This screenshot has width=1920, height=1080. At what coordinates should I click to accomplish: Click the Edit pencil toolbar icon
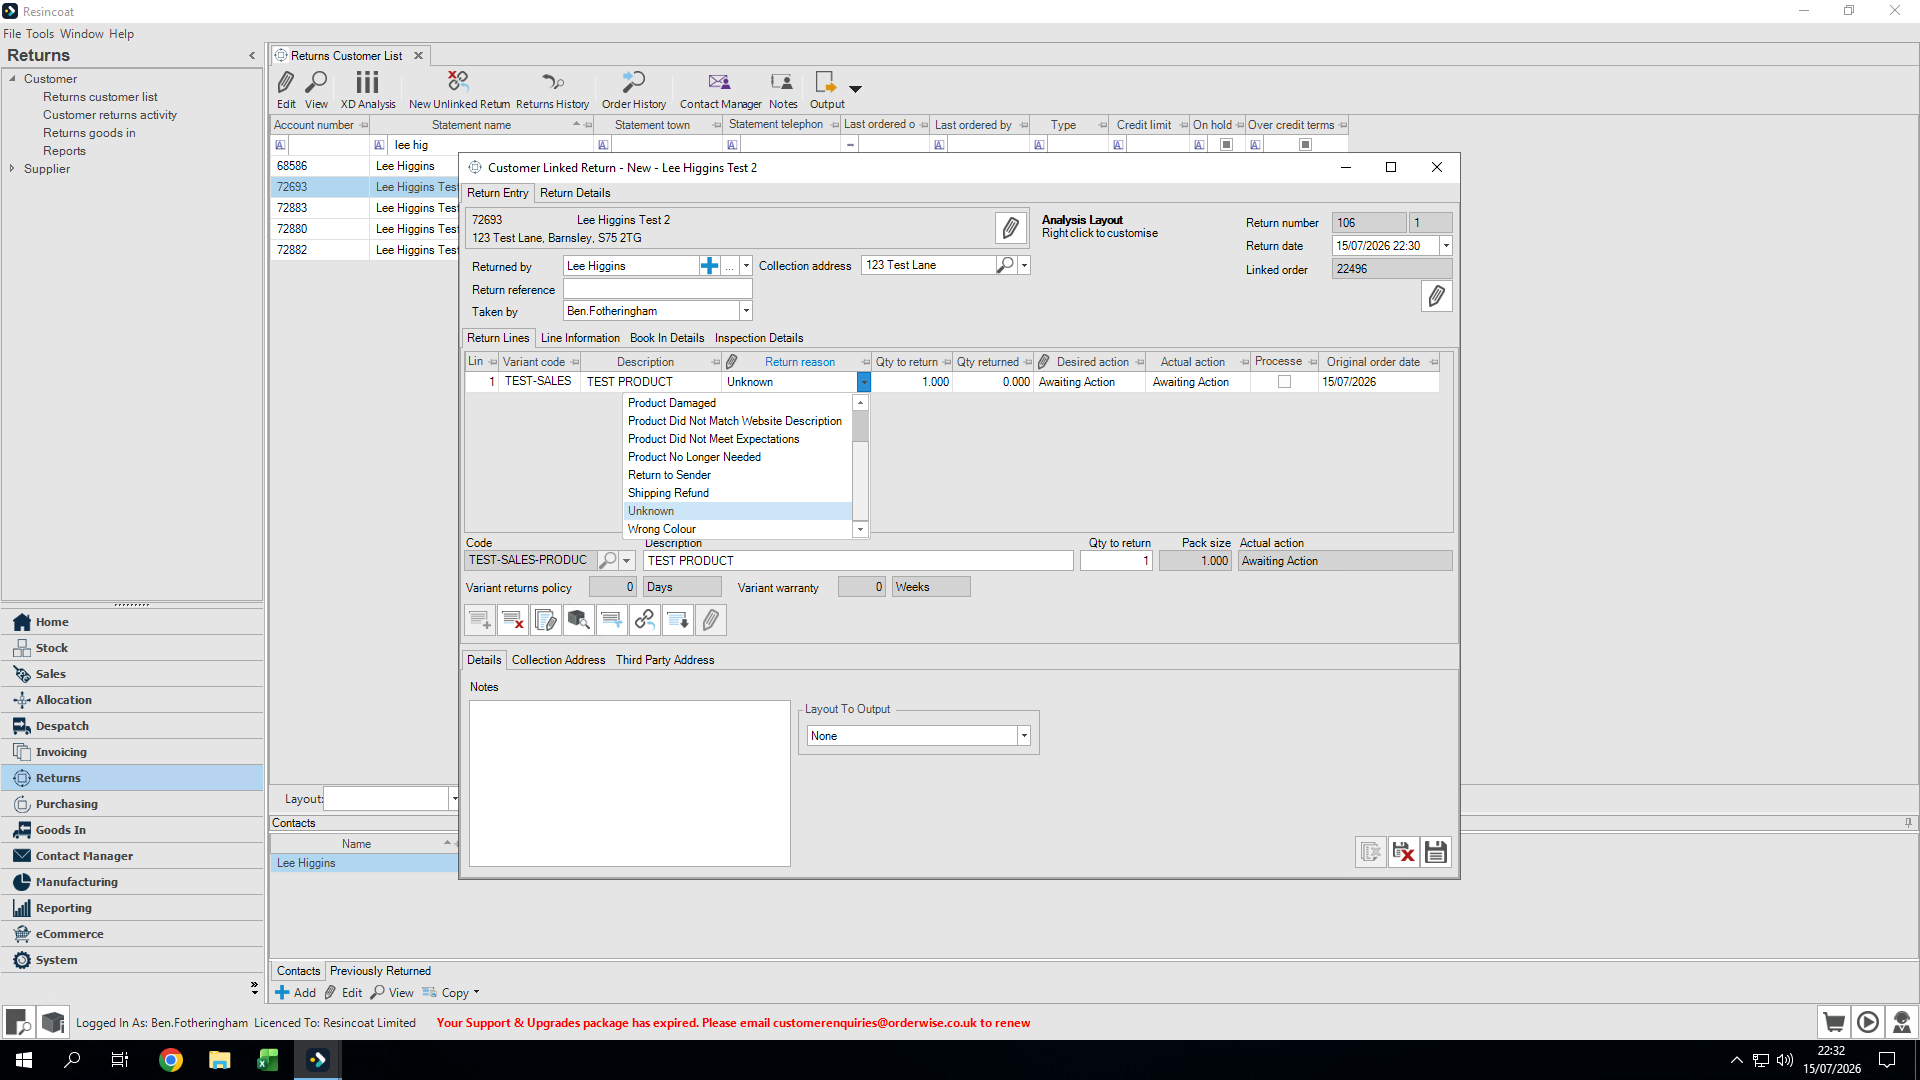(x=286, y=89)
